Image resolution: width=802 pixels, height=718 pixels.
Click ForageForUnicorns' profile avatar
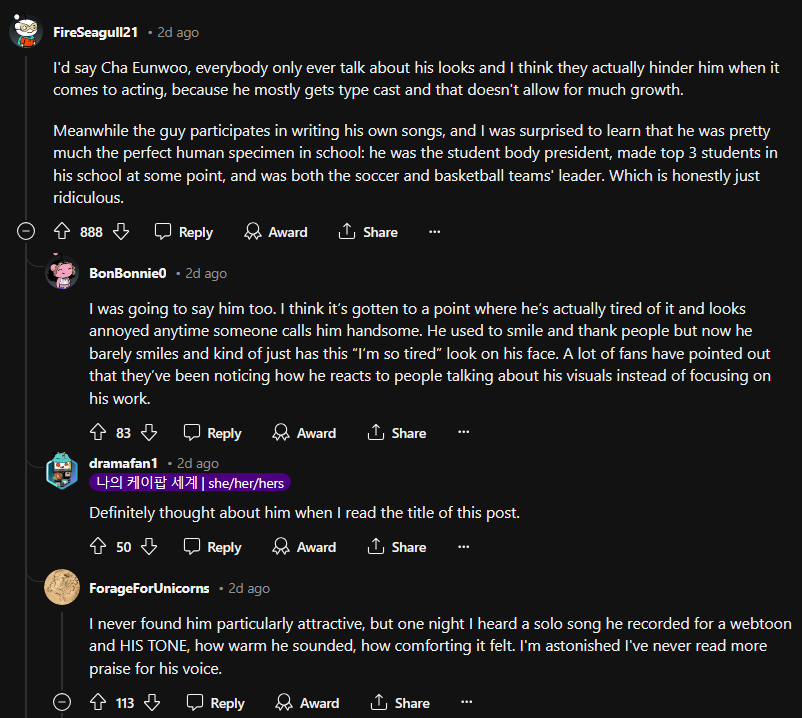(62, 588)
